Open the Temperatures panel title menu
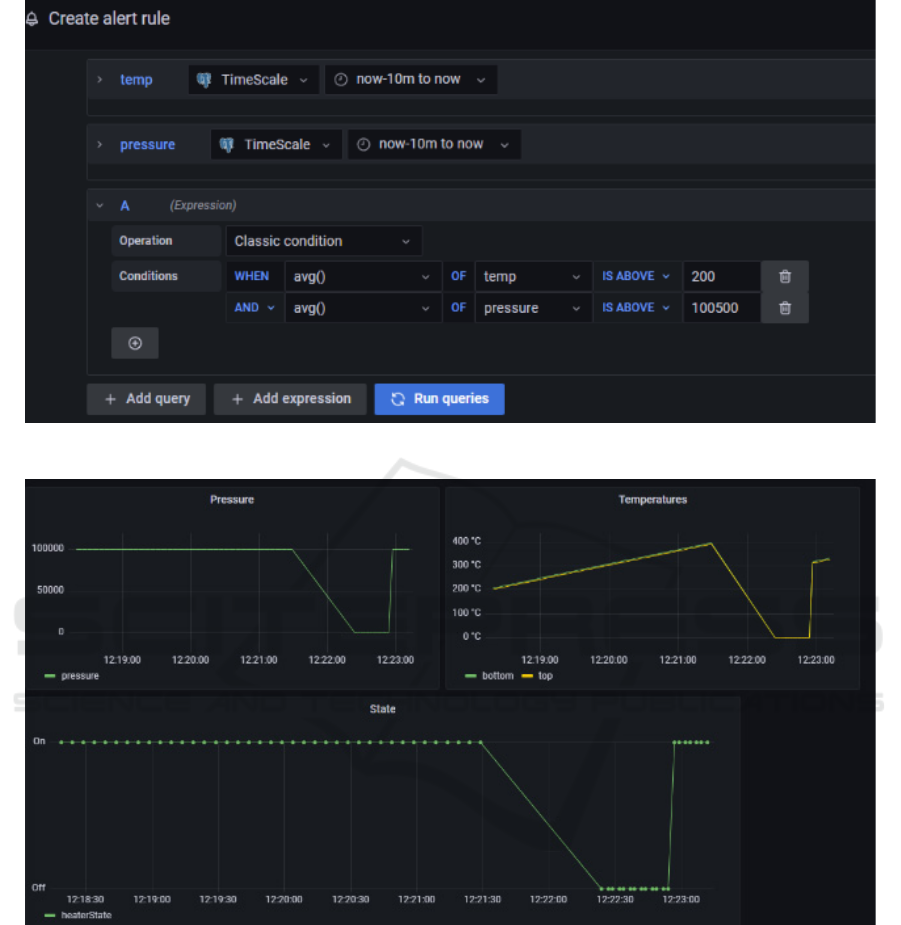 click(652, 499)
